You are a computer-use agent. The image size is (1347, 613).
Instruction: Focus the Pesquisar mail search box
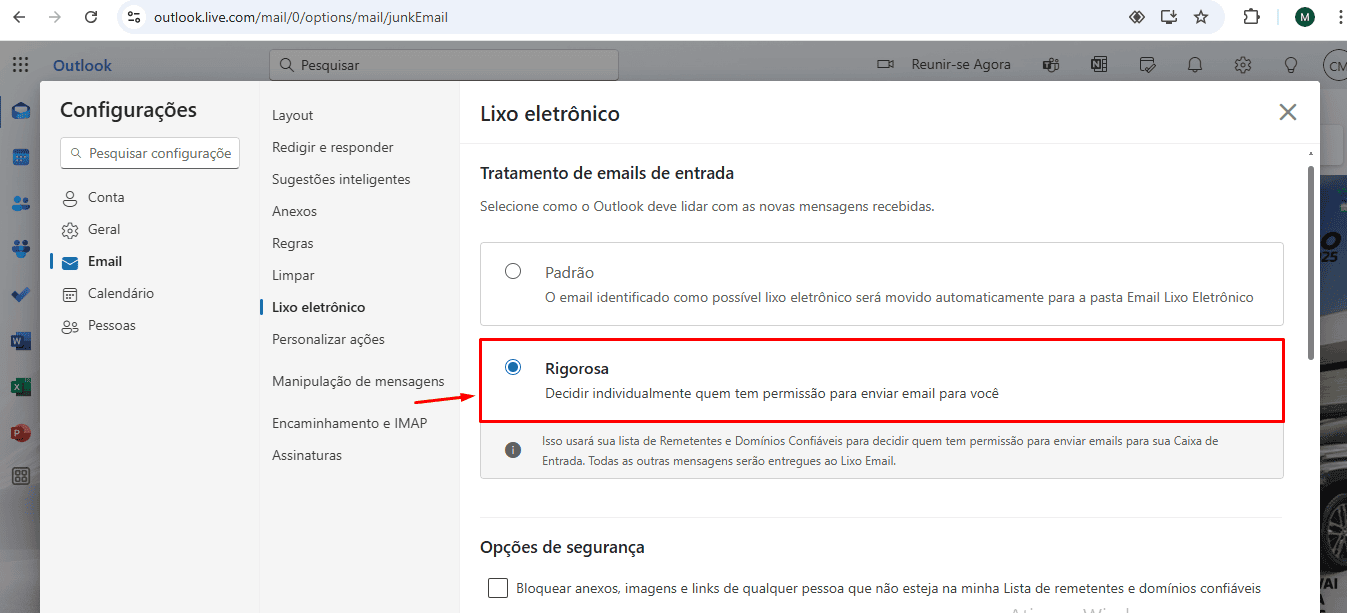pyautogui.click(x=444, y=65)
